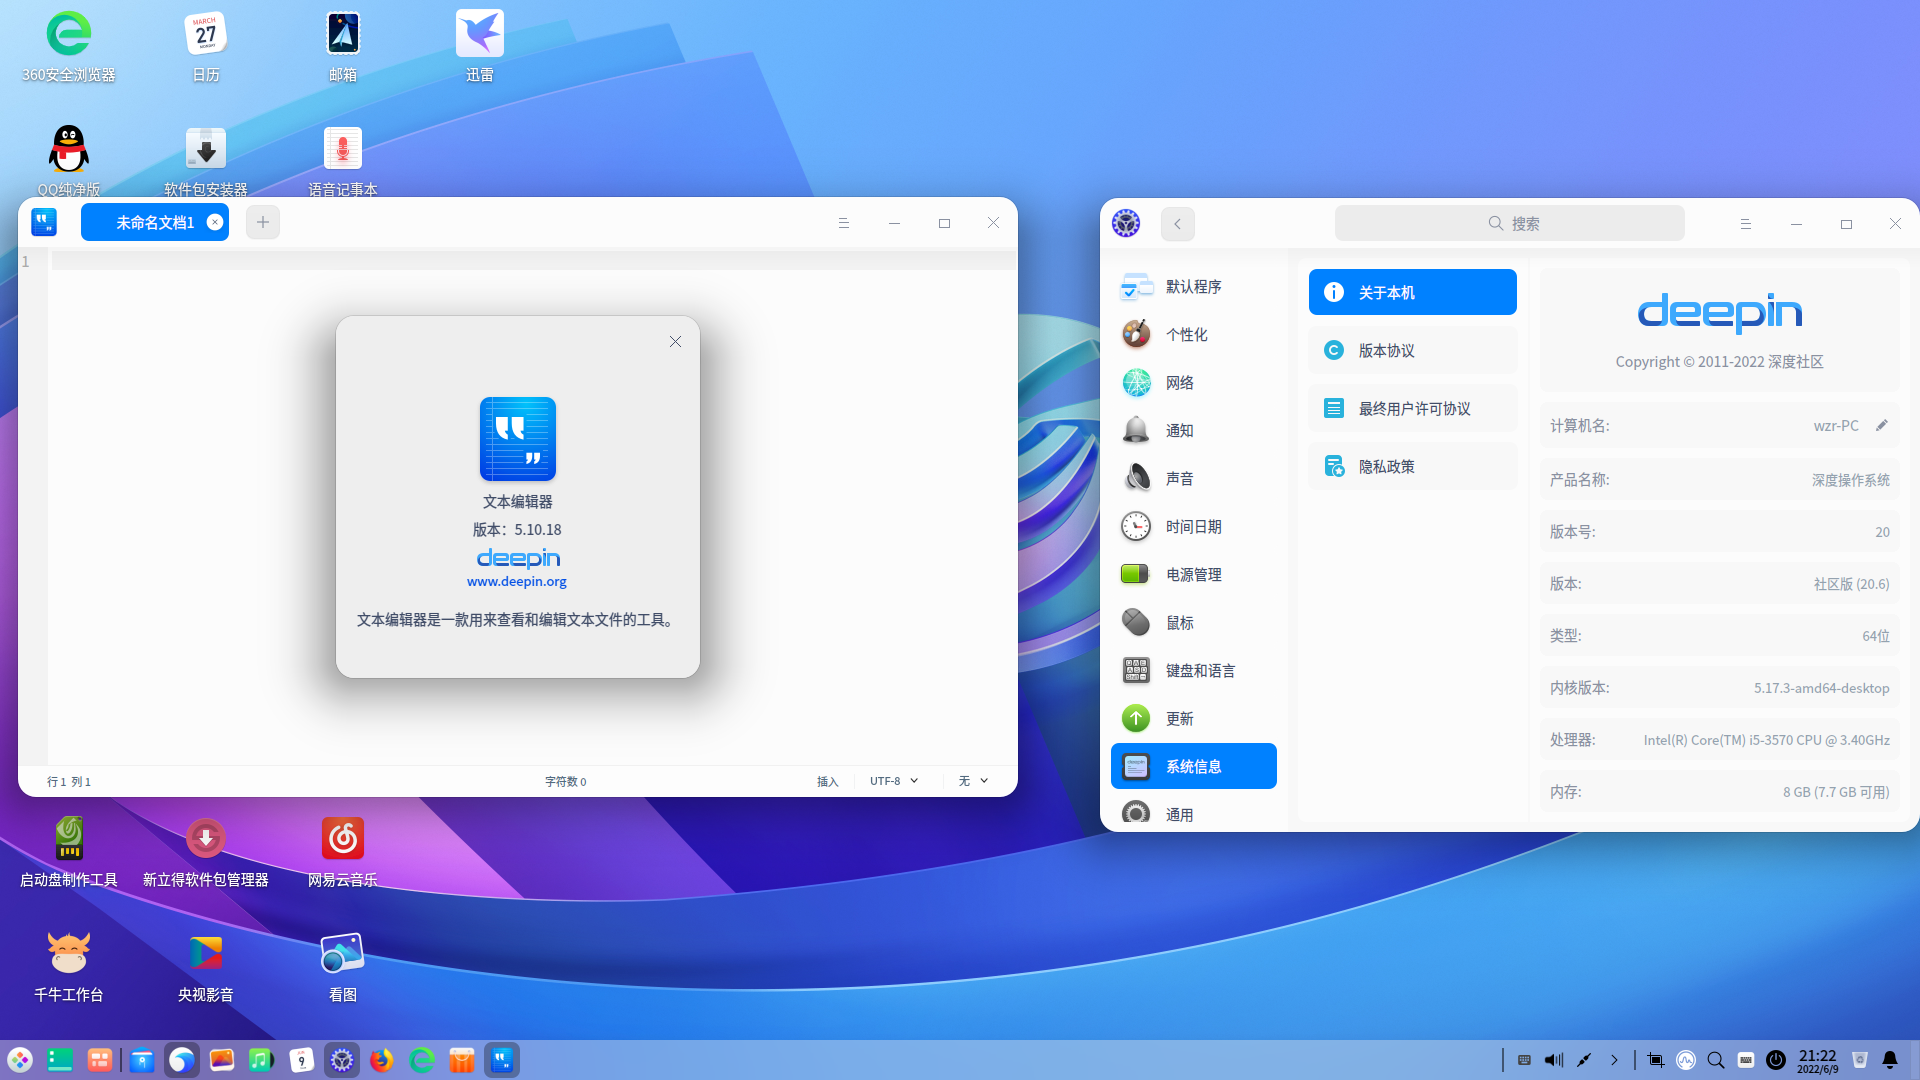Screen dimensions: 1920x1080
Task: Open the voice notes (语音记事本) desktop icon
Action: click(342, 150)
